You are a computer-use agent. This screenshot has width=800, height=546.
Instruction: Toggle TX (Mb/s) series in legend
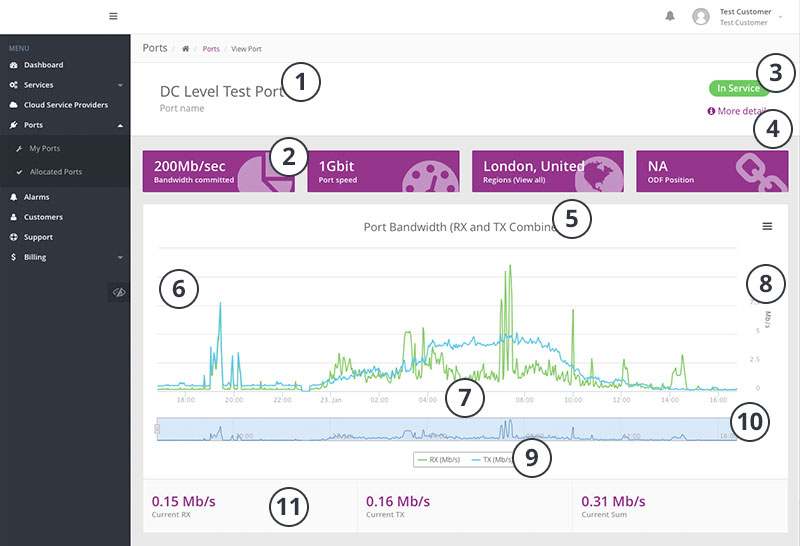[491, 460]
